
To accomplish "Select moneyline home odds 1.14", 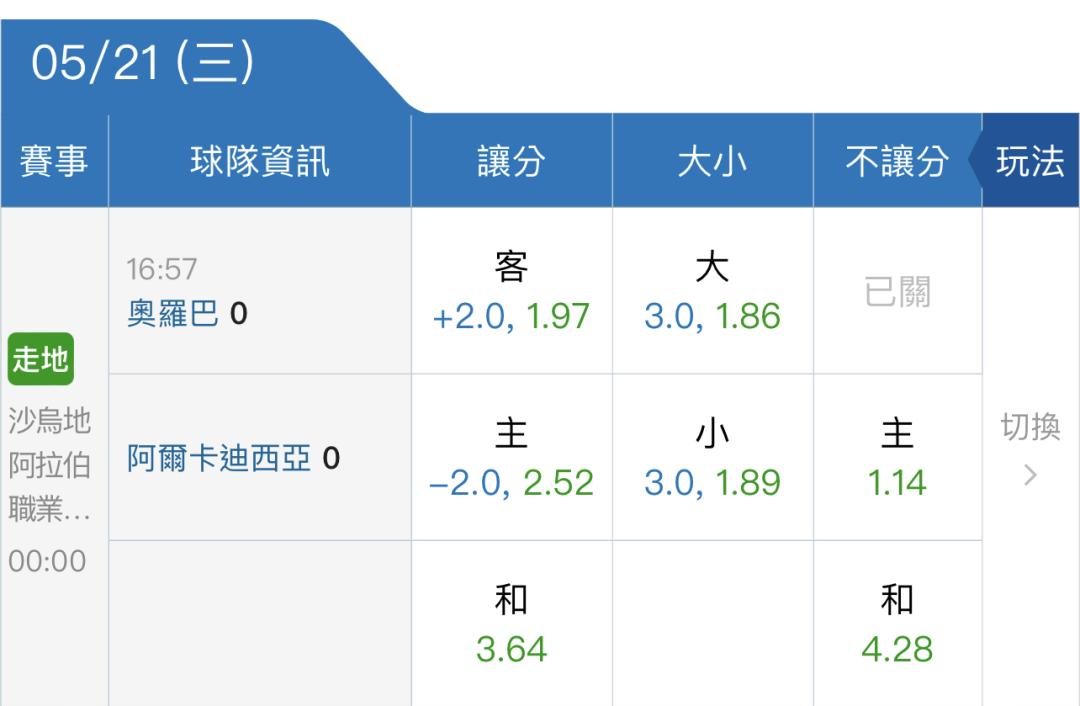I will pyautogui.click(x=897, y=457).
